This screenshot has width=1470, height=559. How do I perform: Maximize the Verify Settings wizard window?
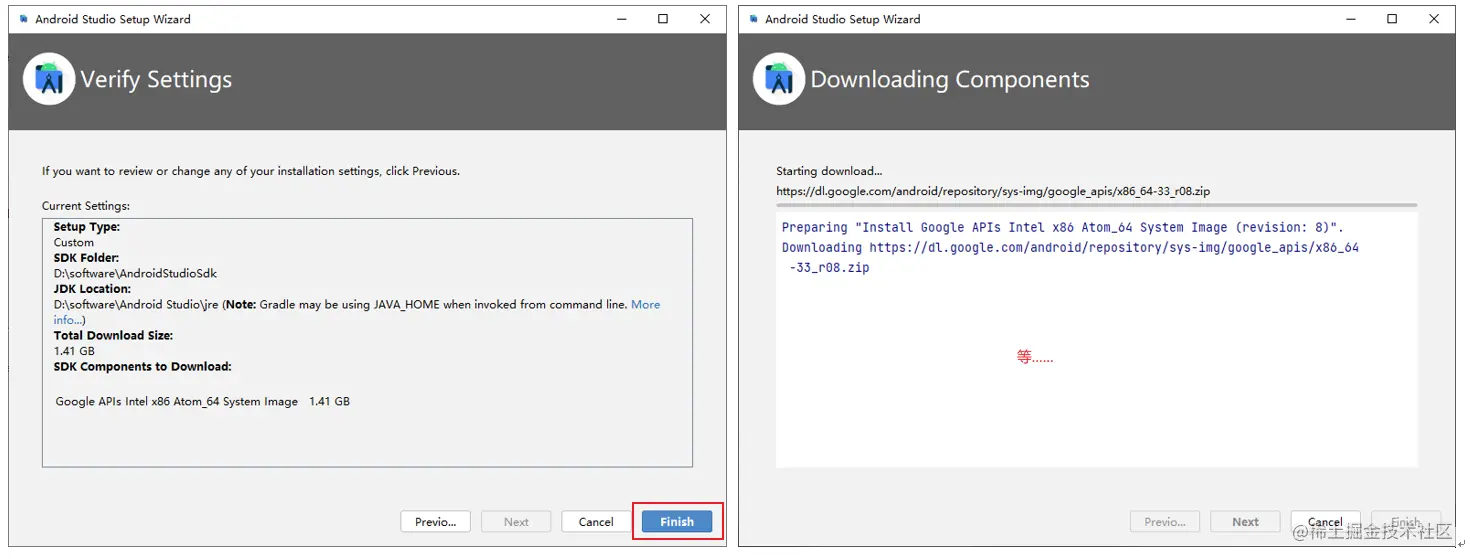pos(663,19)
